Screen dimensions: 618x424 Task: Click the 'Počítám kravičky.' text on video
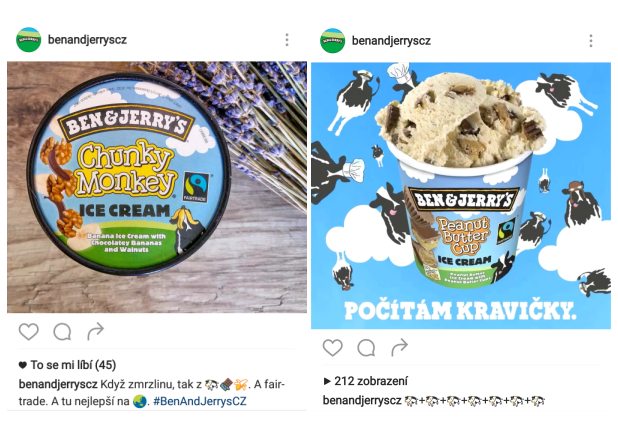pyautogui.click(x=460, y=311)
